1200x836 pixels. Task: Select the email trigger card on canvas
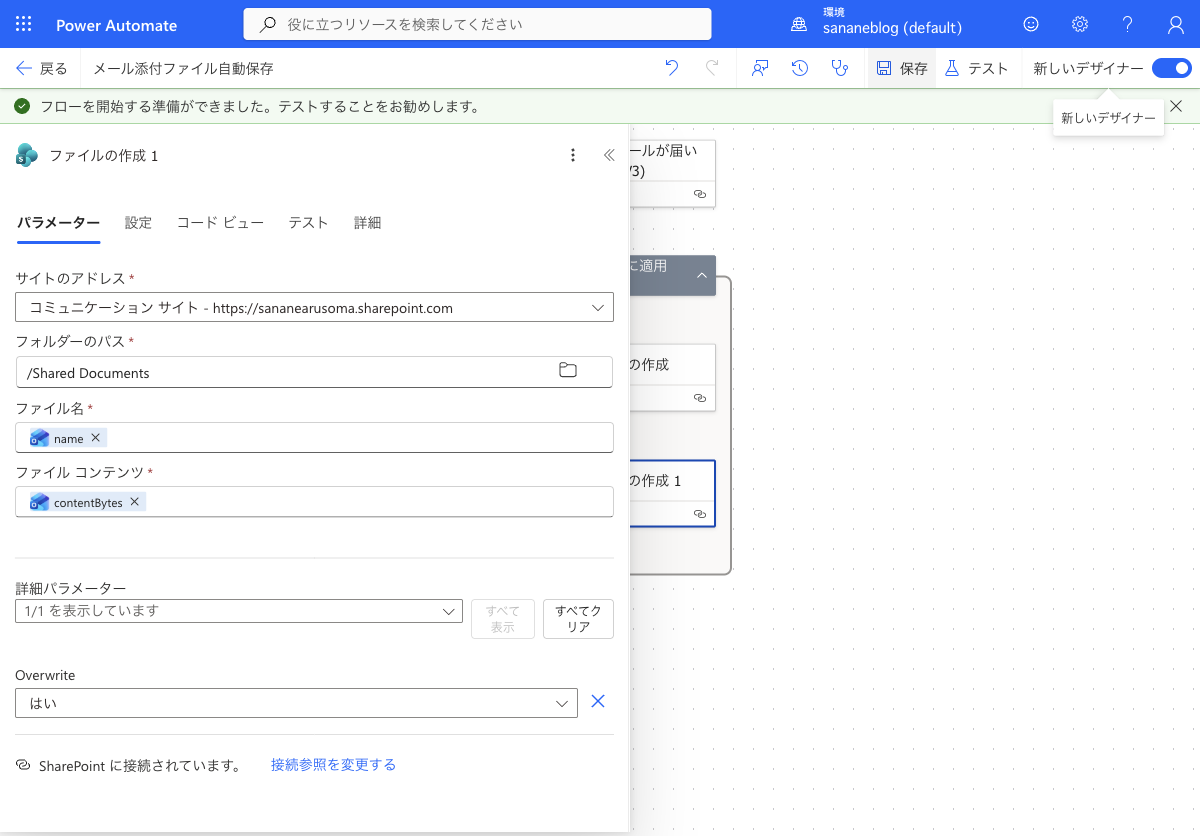coord(673,173)
